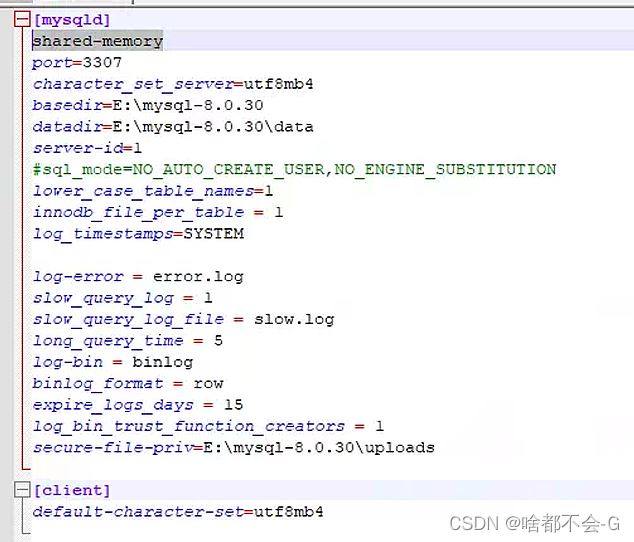Collapse the [mysqld] section fold marker
The height and width of the screenshot is (542, 634).
coord(22,19)
